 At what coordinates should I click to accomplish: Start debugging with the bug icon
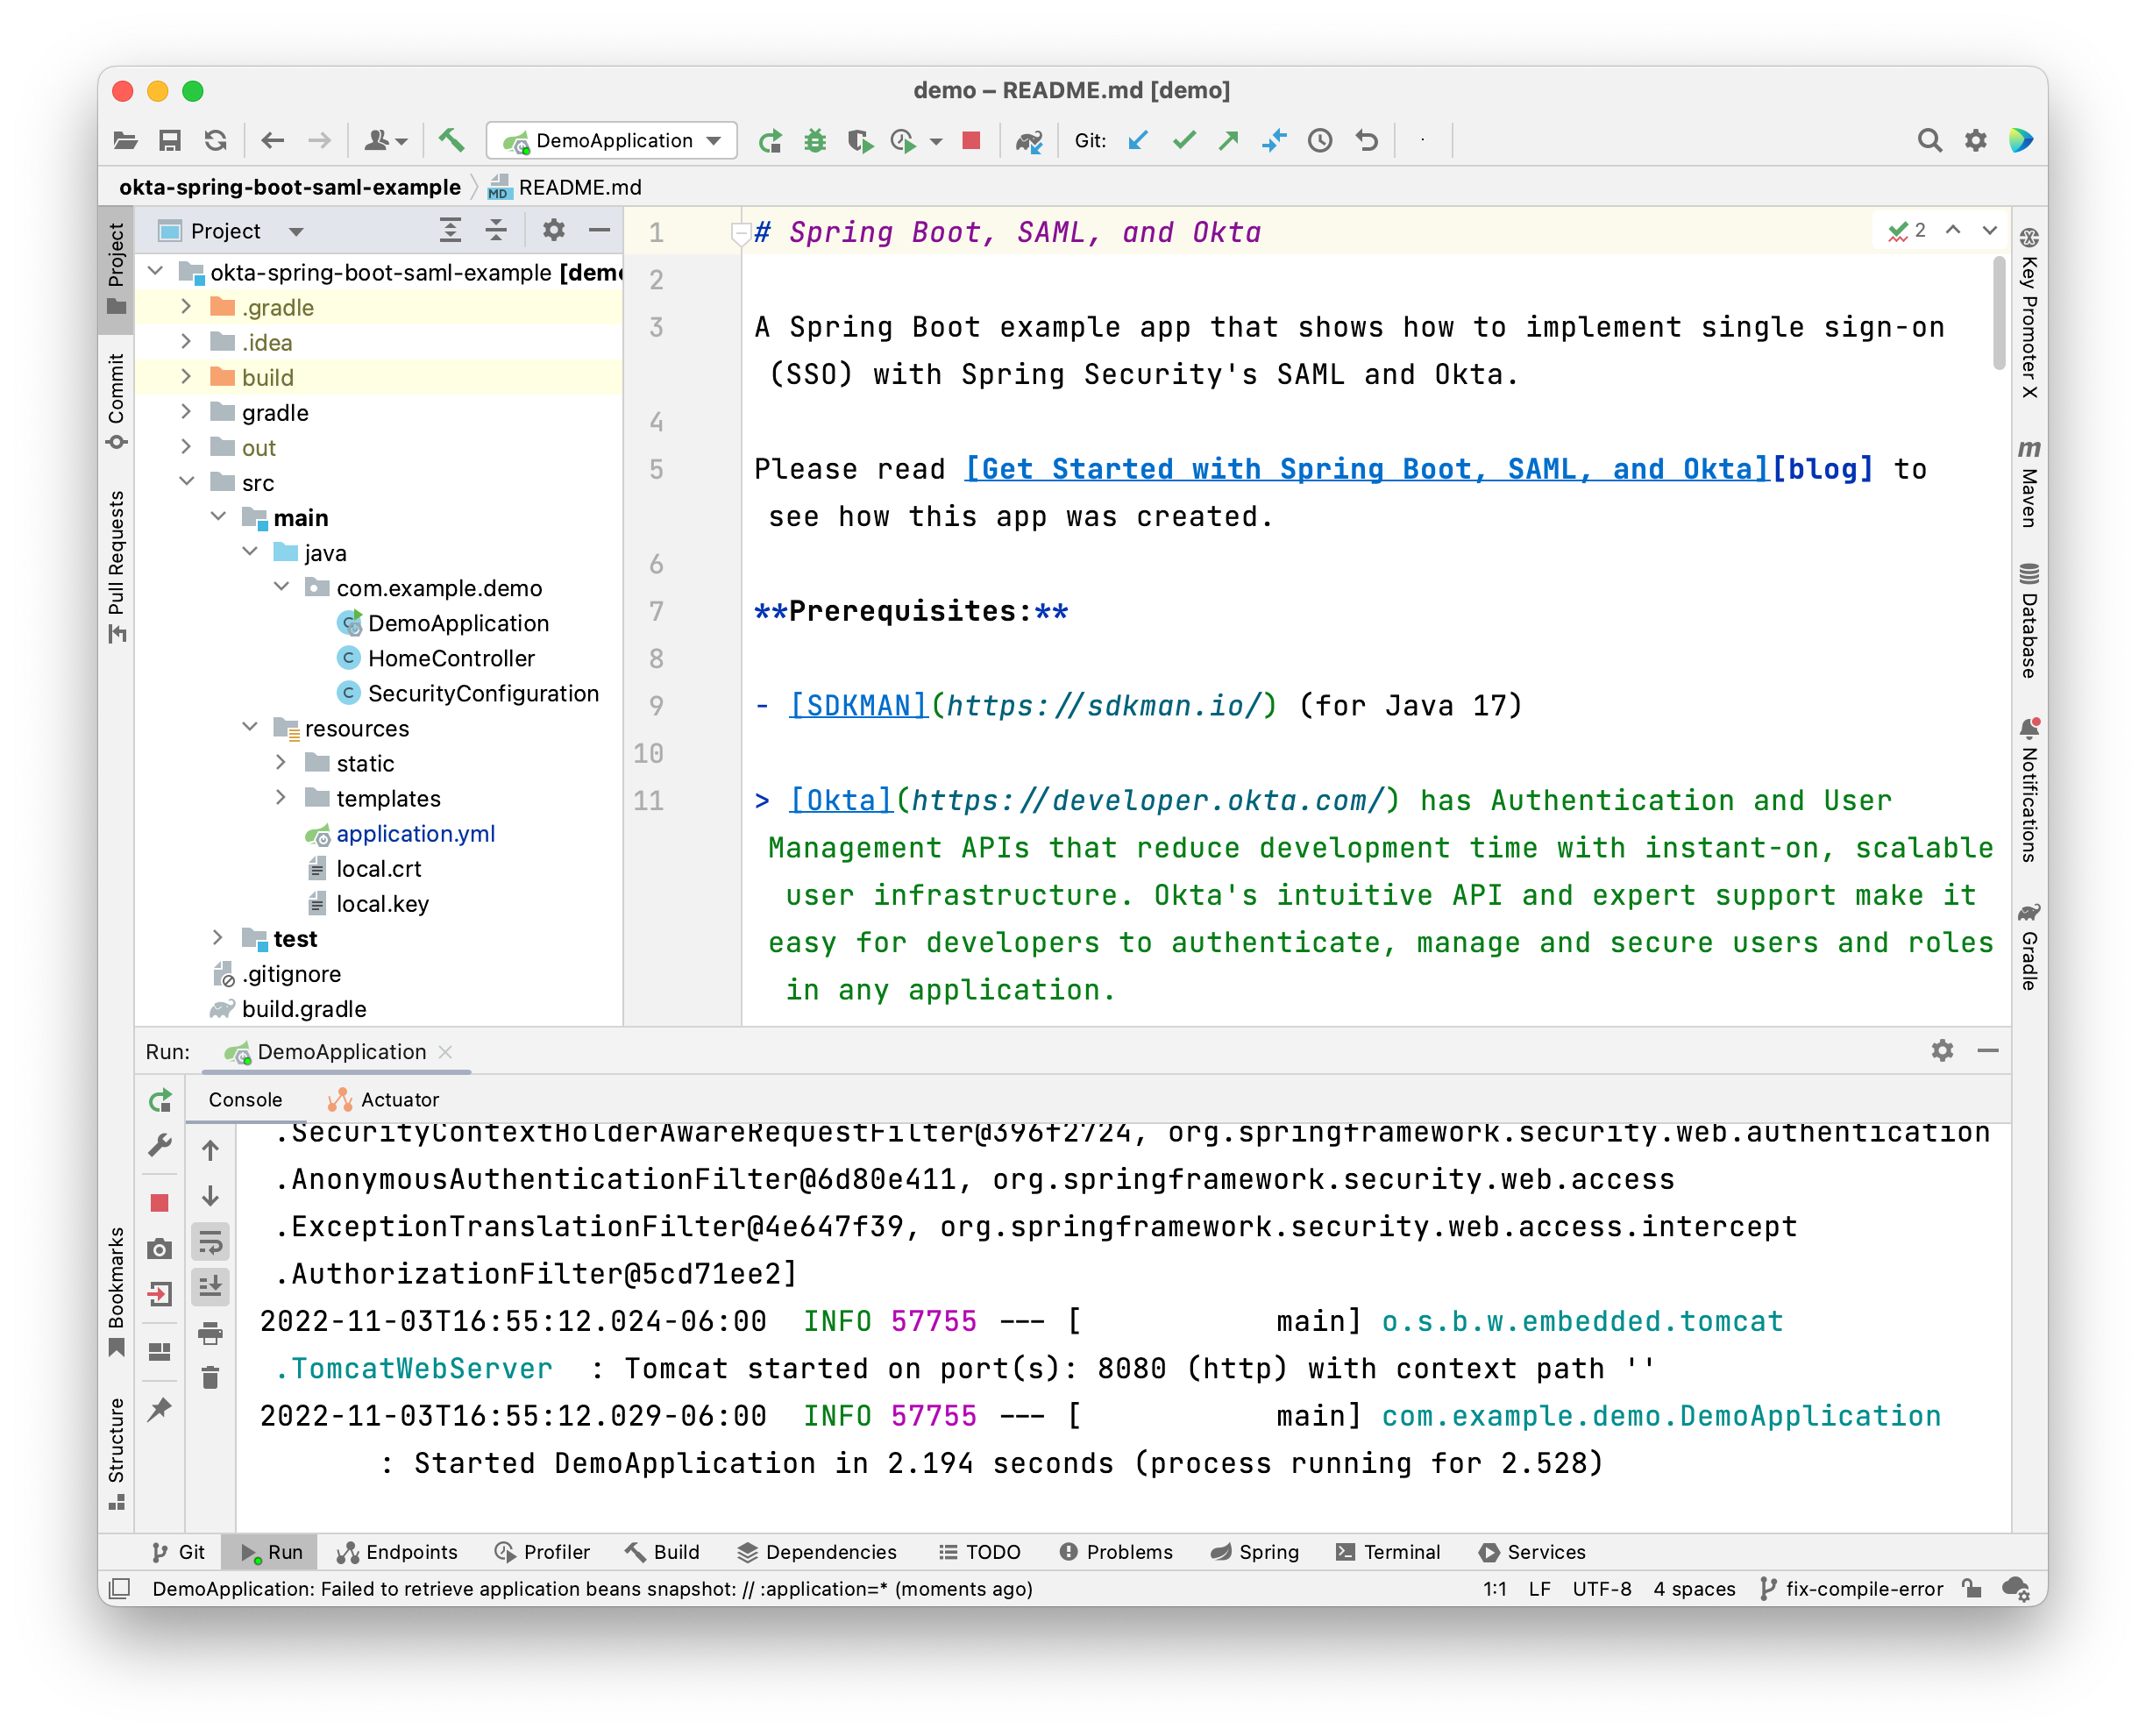[x=815, y=141]
